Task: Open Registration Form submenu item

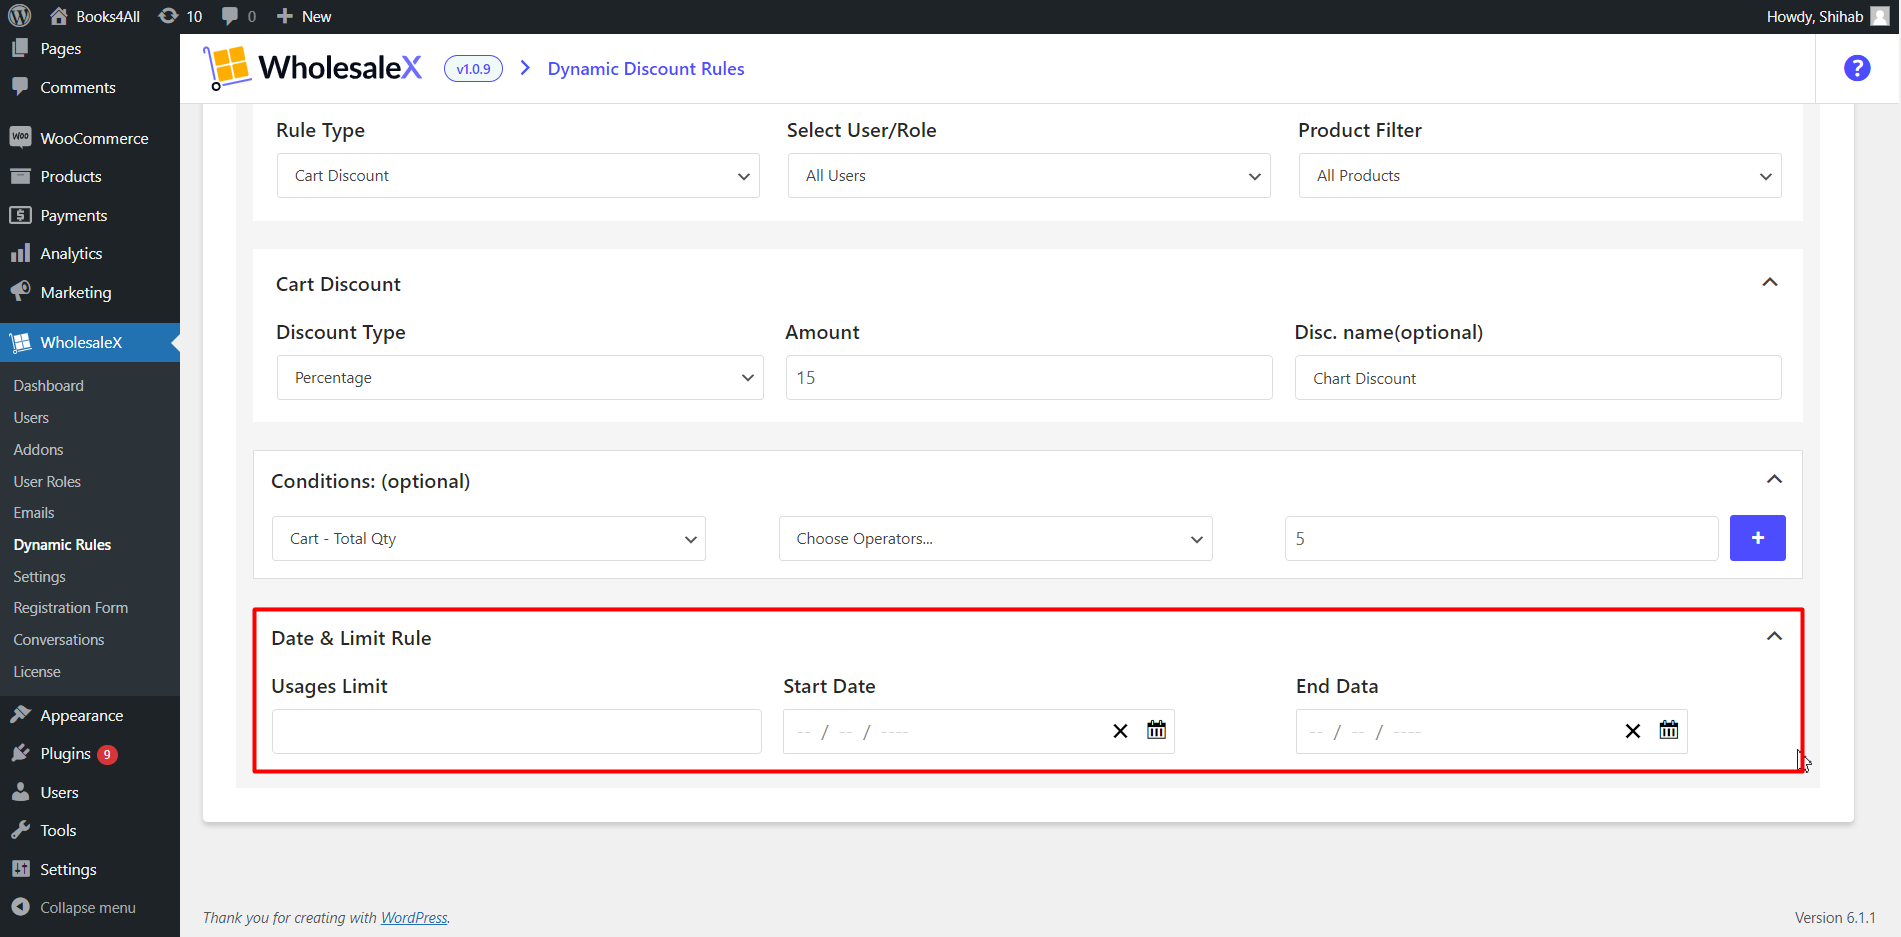Action: click(x=71, y=607)
